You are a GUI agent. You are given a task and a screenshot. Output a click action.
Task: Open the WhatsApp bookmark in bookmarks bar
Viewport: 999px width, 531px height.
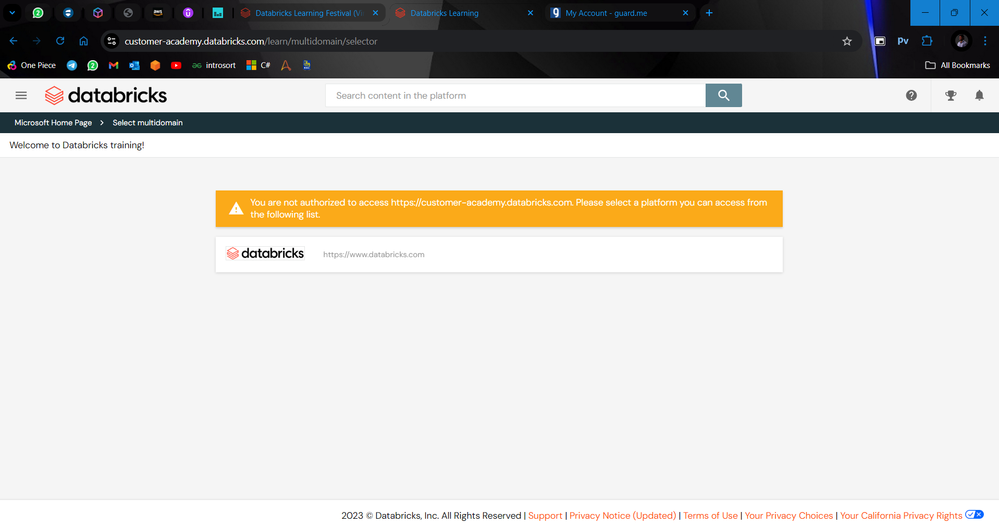pyautogui.click(x=92, y=65)
